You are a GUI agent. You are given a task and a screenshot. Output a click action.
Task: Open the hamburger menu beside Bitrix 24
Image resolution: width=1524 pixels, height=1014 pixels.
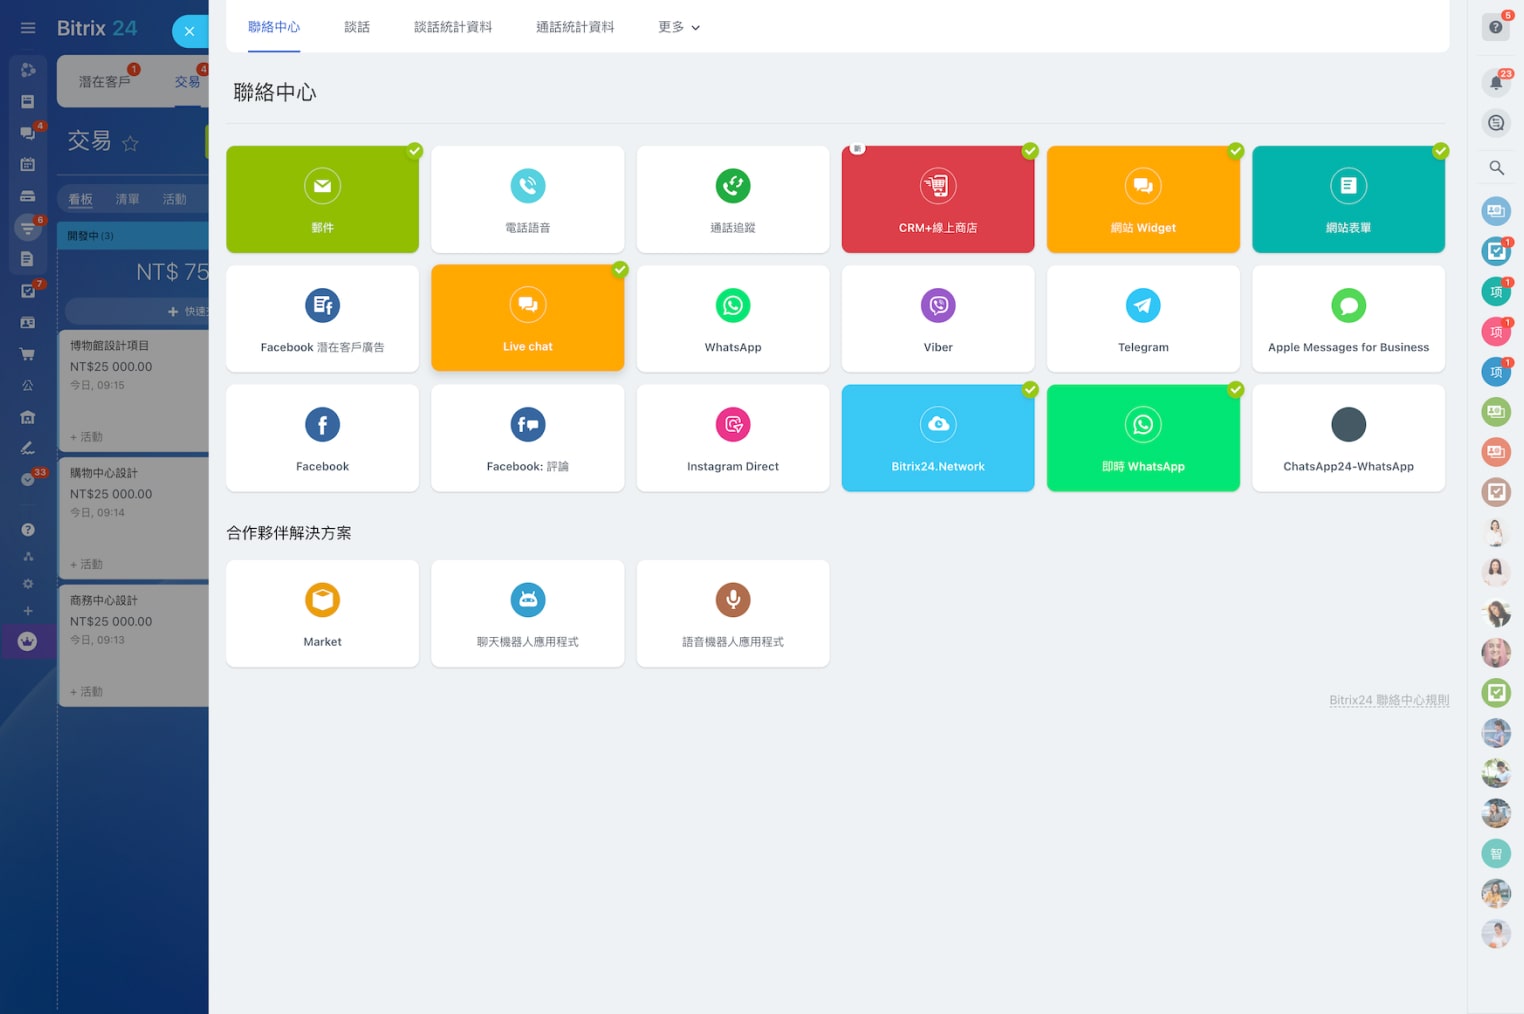tap(28, 28)
